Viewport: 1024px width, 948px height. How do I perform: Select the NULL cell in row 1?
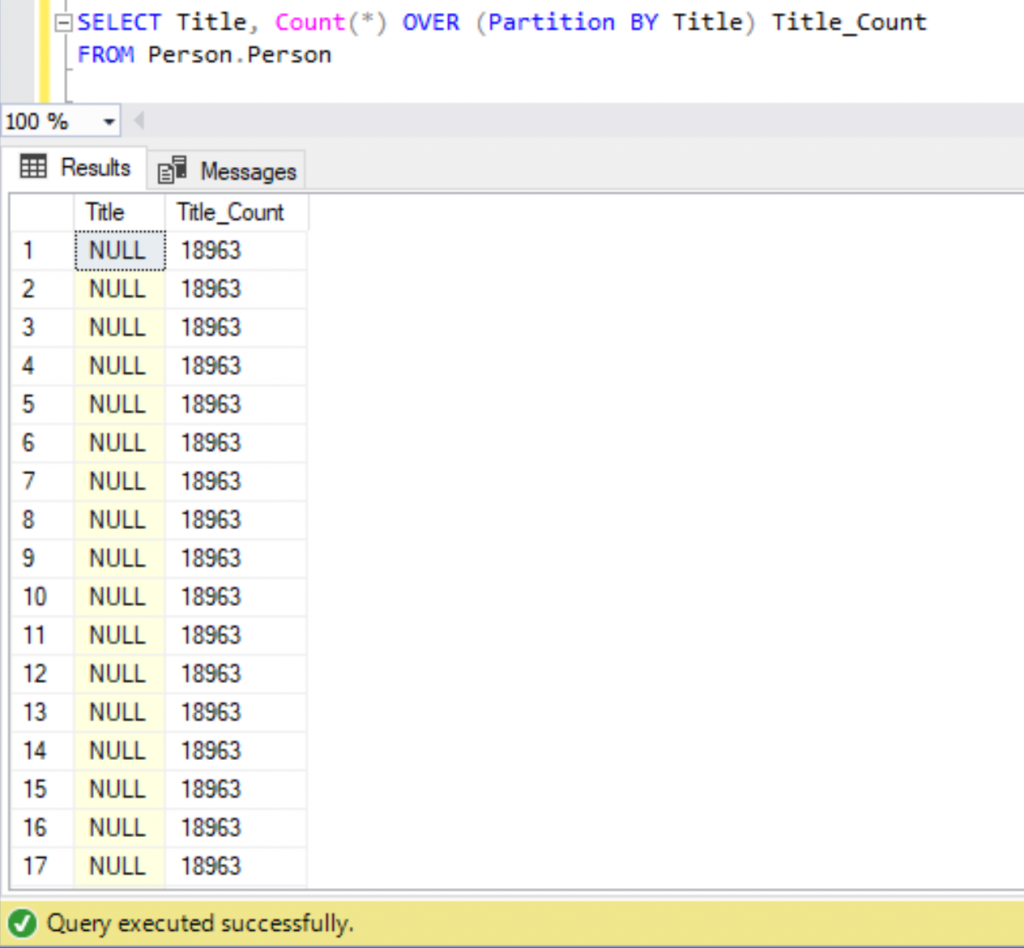coord(120,250)
